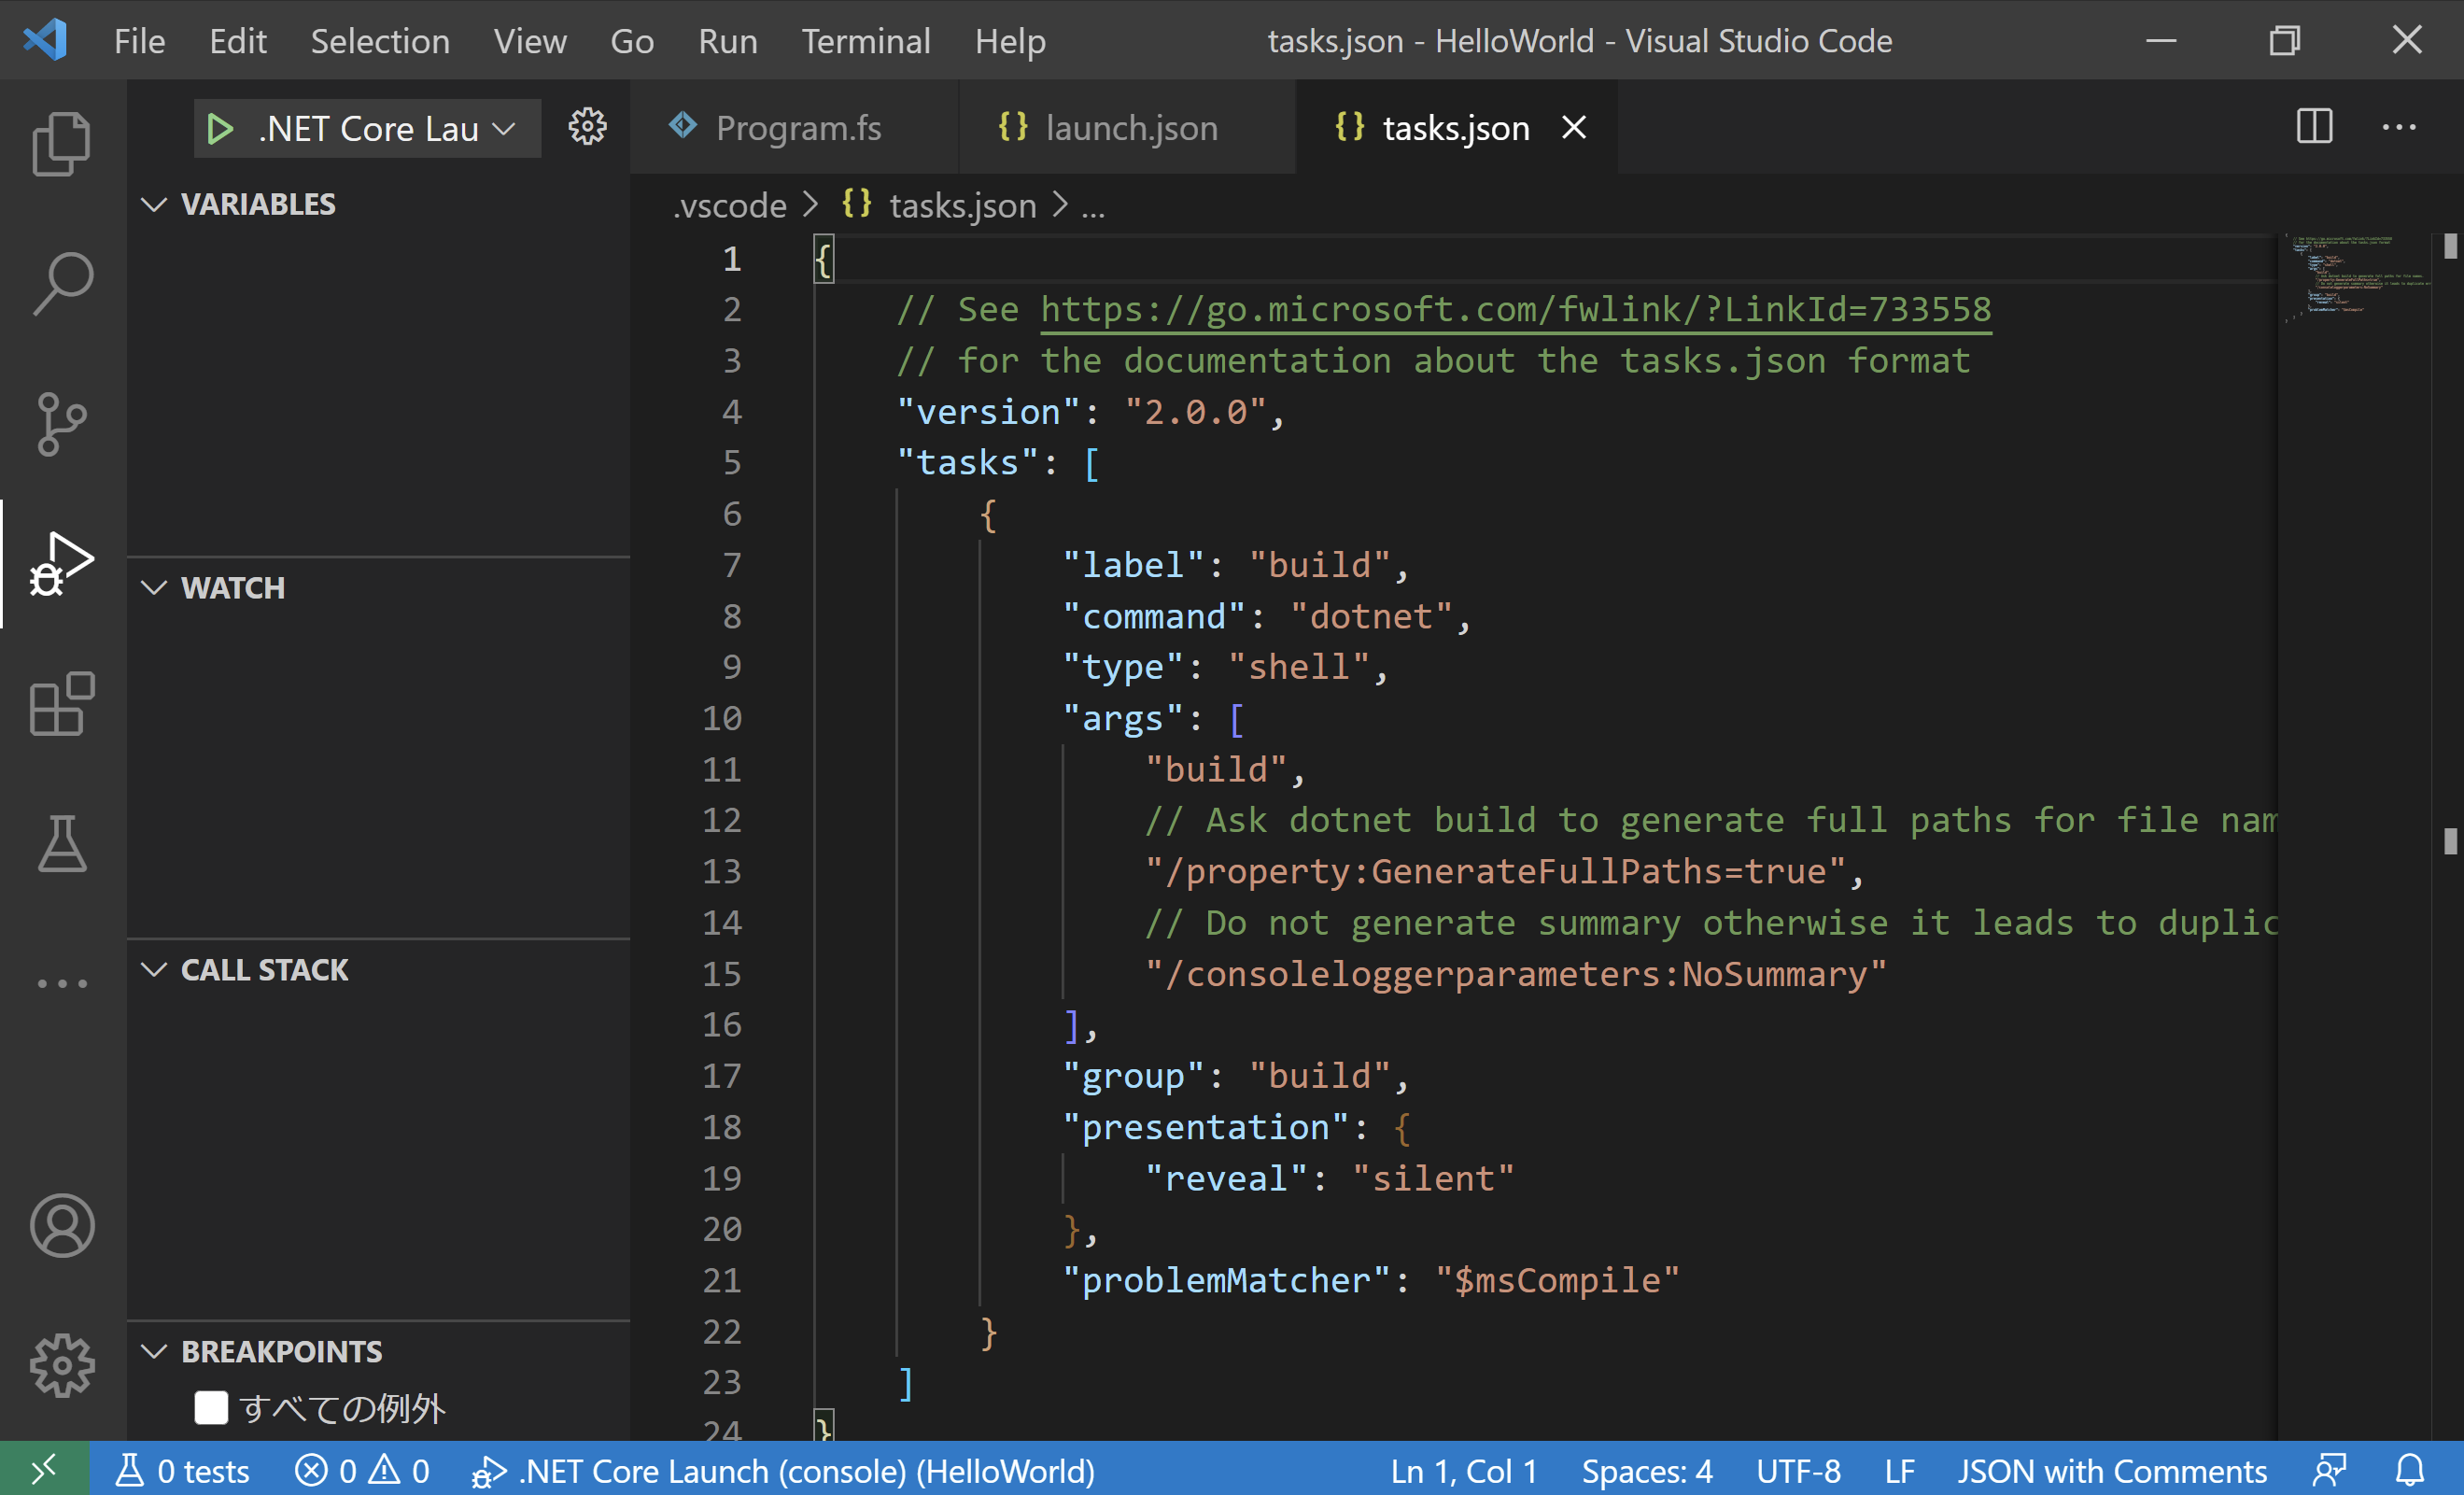The width and height of the screenshot is (2464, 1495).
Task: Start debugging with green play icon
Action: [219, 128]
